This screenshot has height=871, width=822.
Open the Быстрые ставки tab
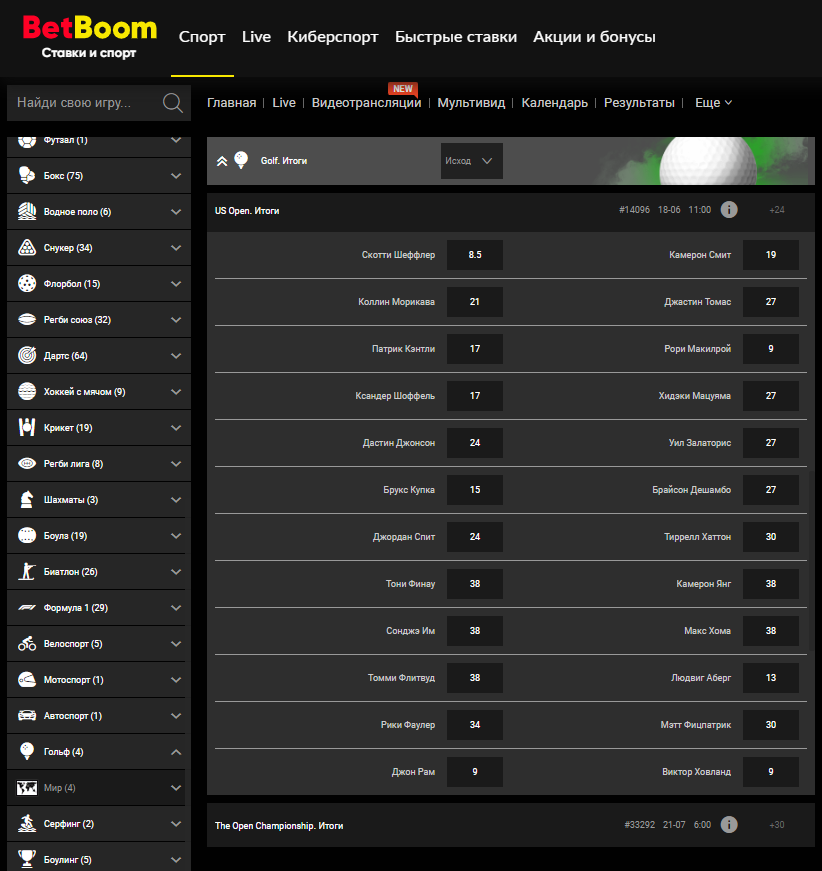tap(456, 37)
